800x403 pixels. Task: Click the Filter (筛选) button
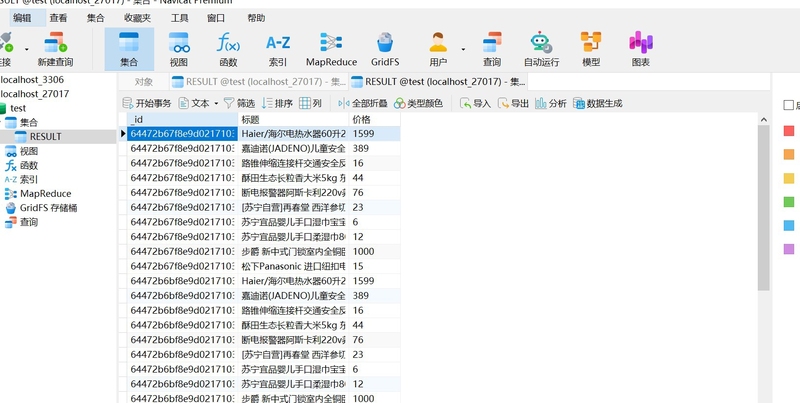(239, 104)
